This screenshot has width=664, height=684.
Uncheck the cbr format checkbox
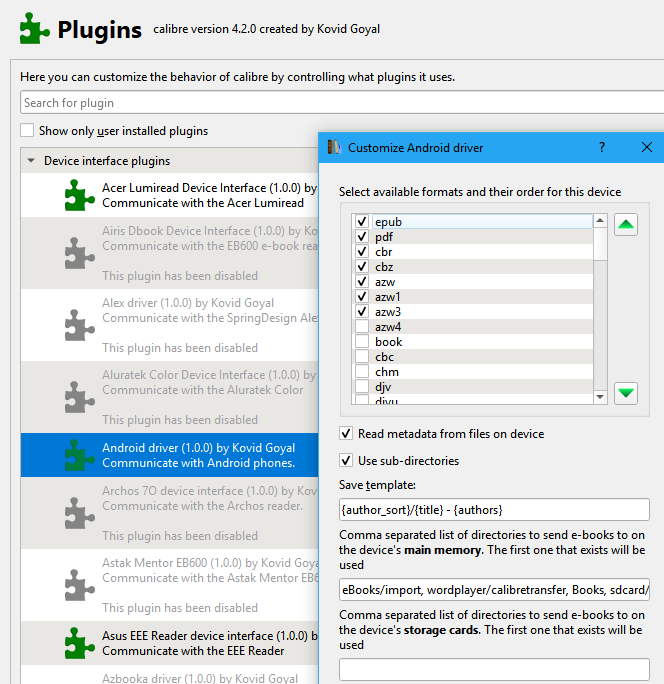pyautogui.click(x=362, y=252)
